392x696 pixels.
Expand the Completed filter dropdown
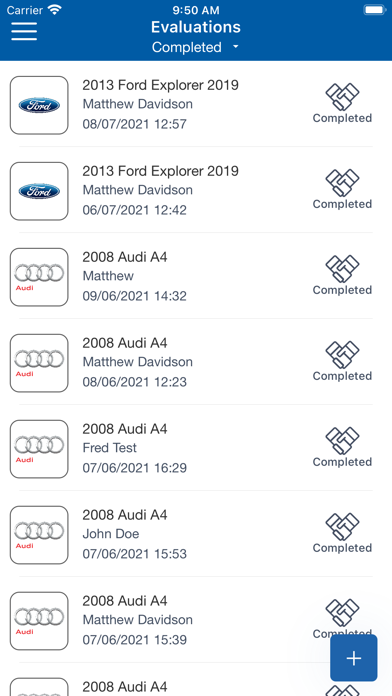(195, 47)
